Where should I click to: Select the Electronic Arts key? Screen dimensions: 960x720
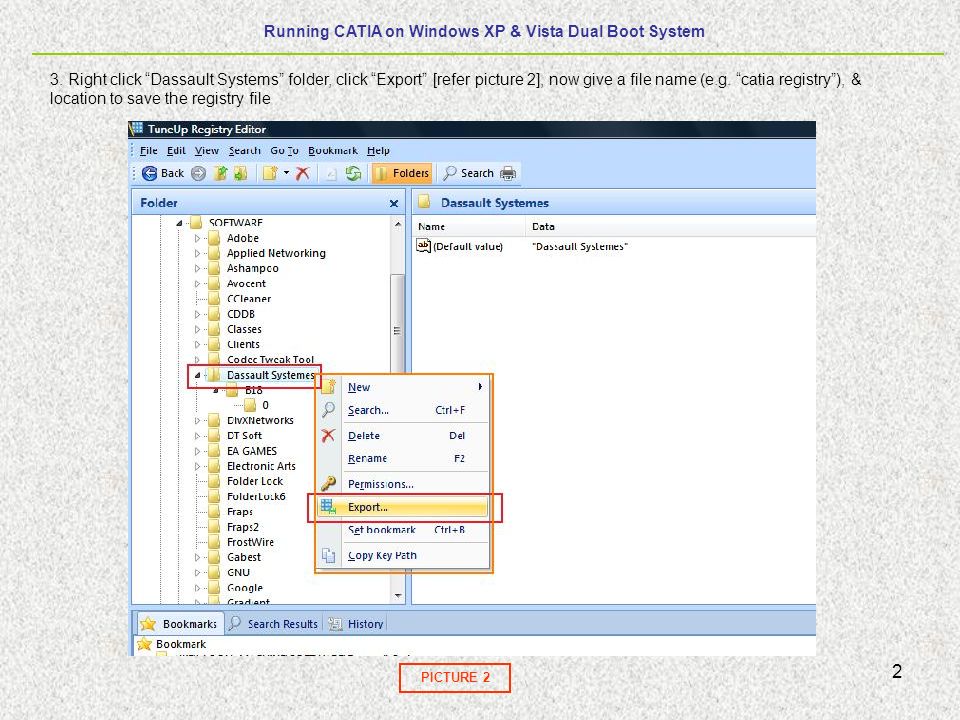tap(261, 467)
